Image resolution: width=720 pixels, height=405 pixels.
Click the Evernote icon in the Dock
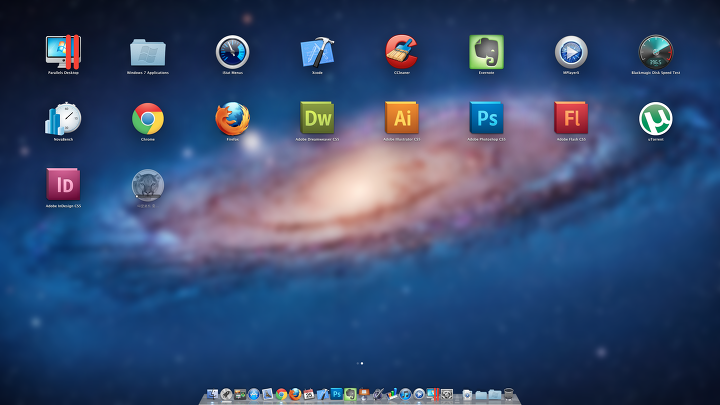click(350, 394)
